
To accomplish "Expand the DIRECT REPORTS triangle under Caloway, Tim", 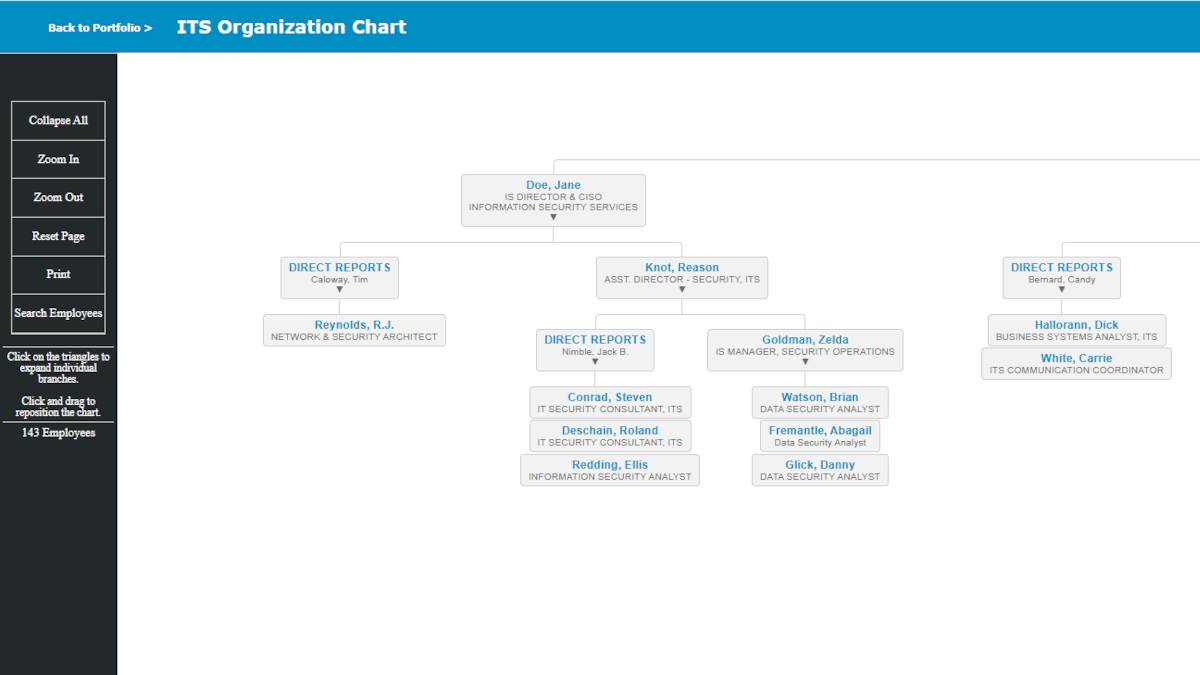I will pos(338,292).
